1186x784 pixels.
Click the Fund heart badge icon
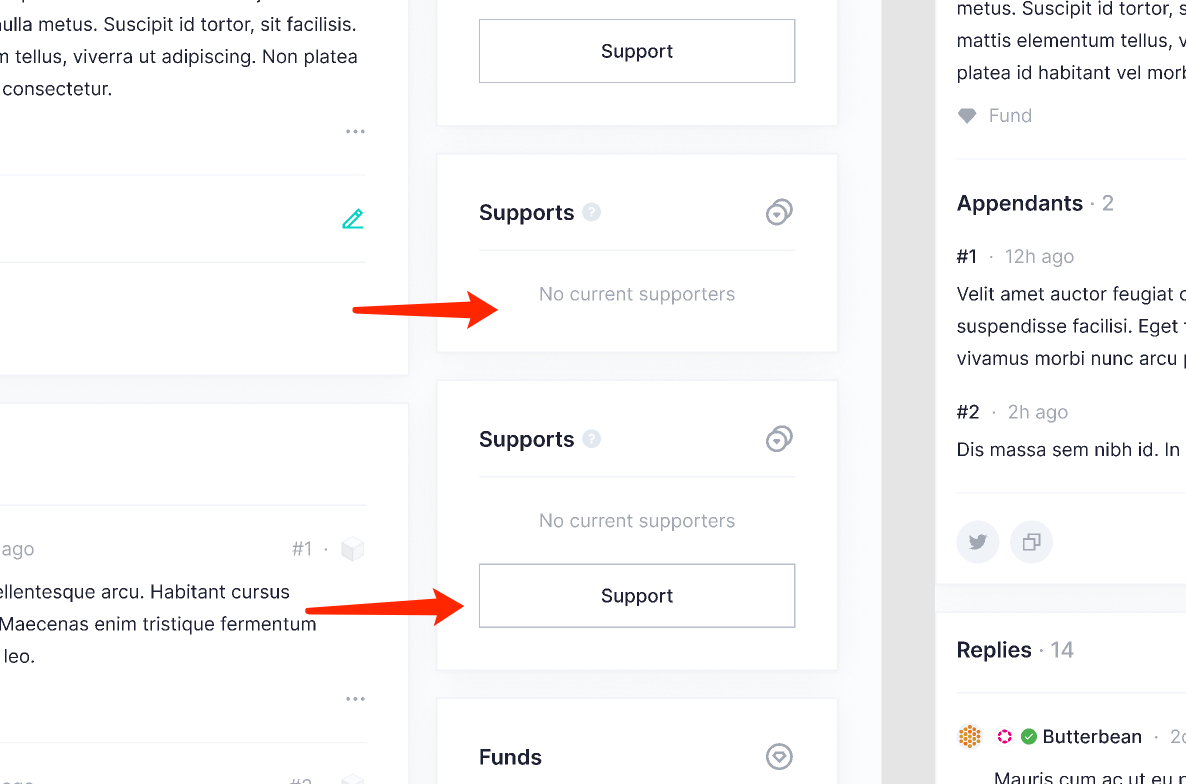[966, 115]
